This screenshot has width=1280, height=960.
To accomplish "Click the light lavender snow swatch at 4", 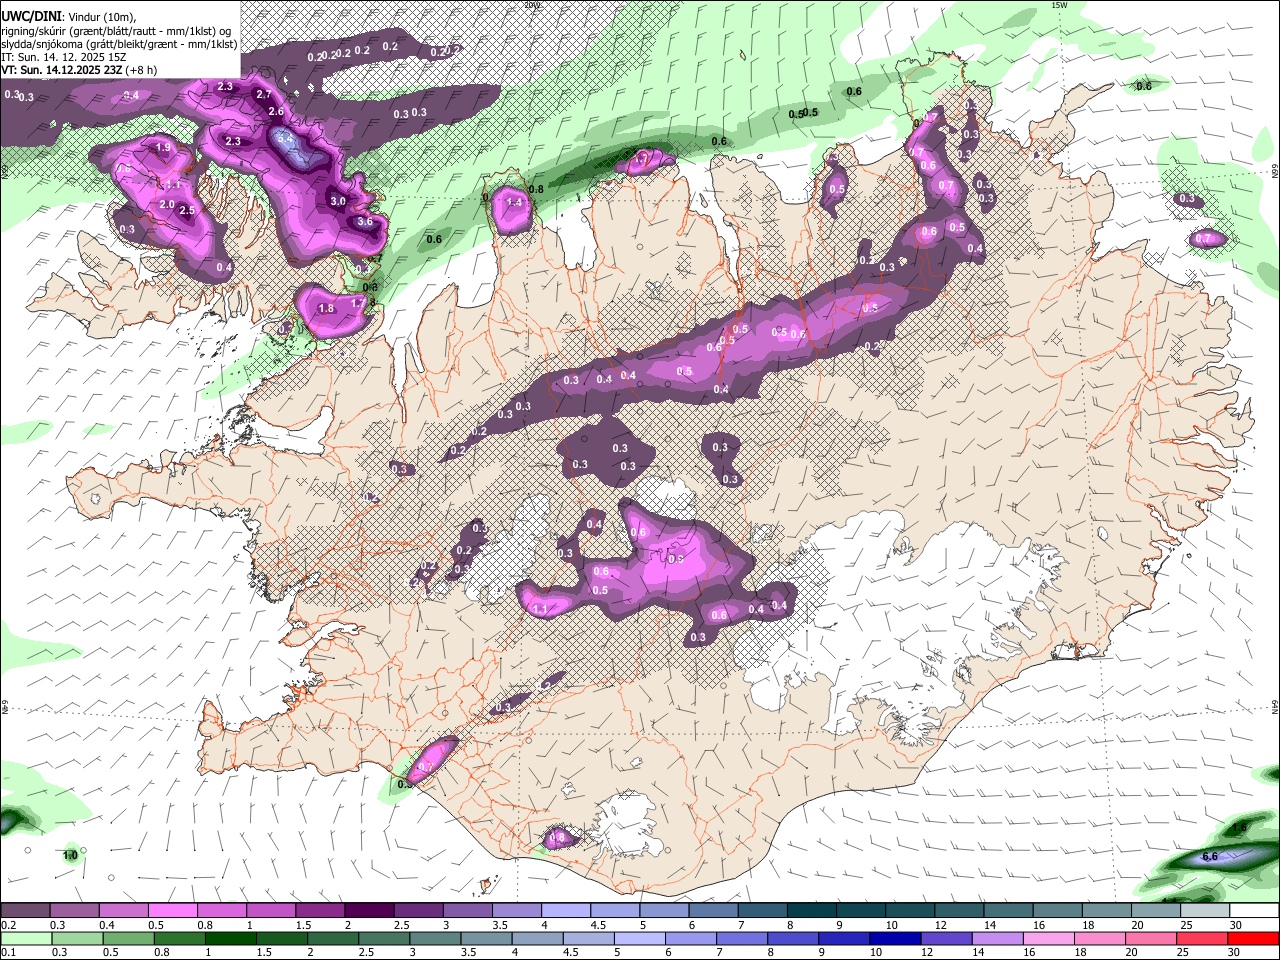I will [x=564, y=911].
